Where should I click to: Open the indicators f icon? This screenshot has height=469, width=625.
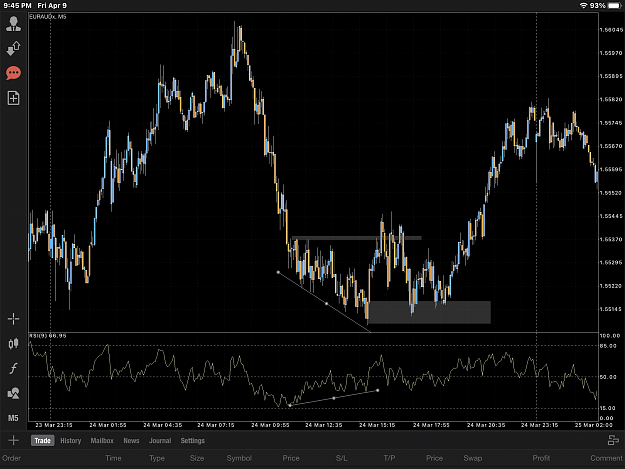[13, 368]
